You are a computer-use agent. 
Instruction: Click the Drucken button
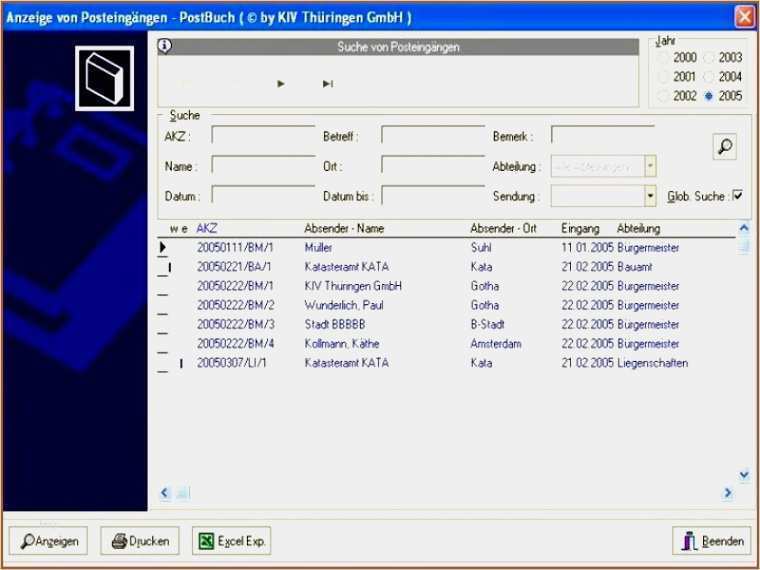tap(140, 541)
